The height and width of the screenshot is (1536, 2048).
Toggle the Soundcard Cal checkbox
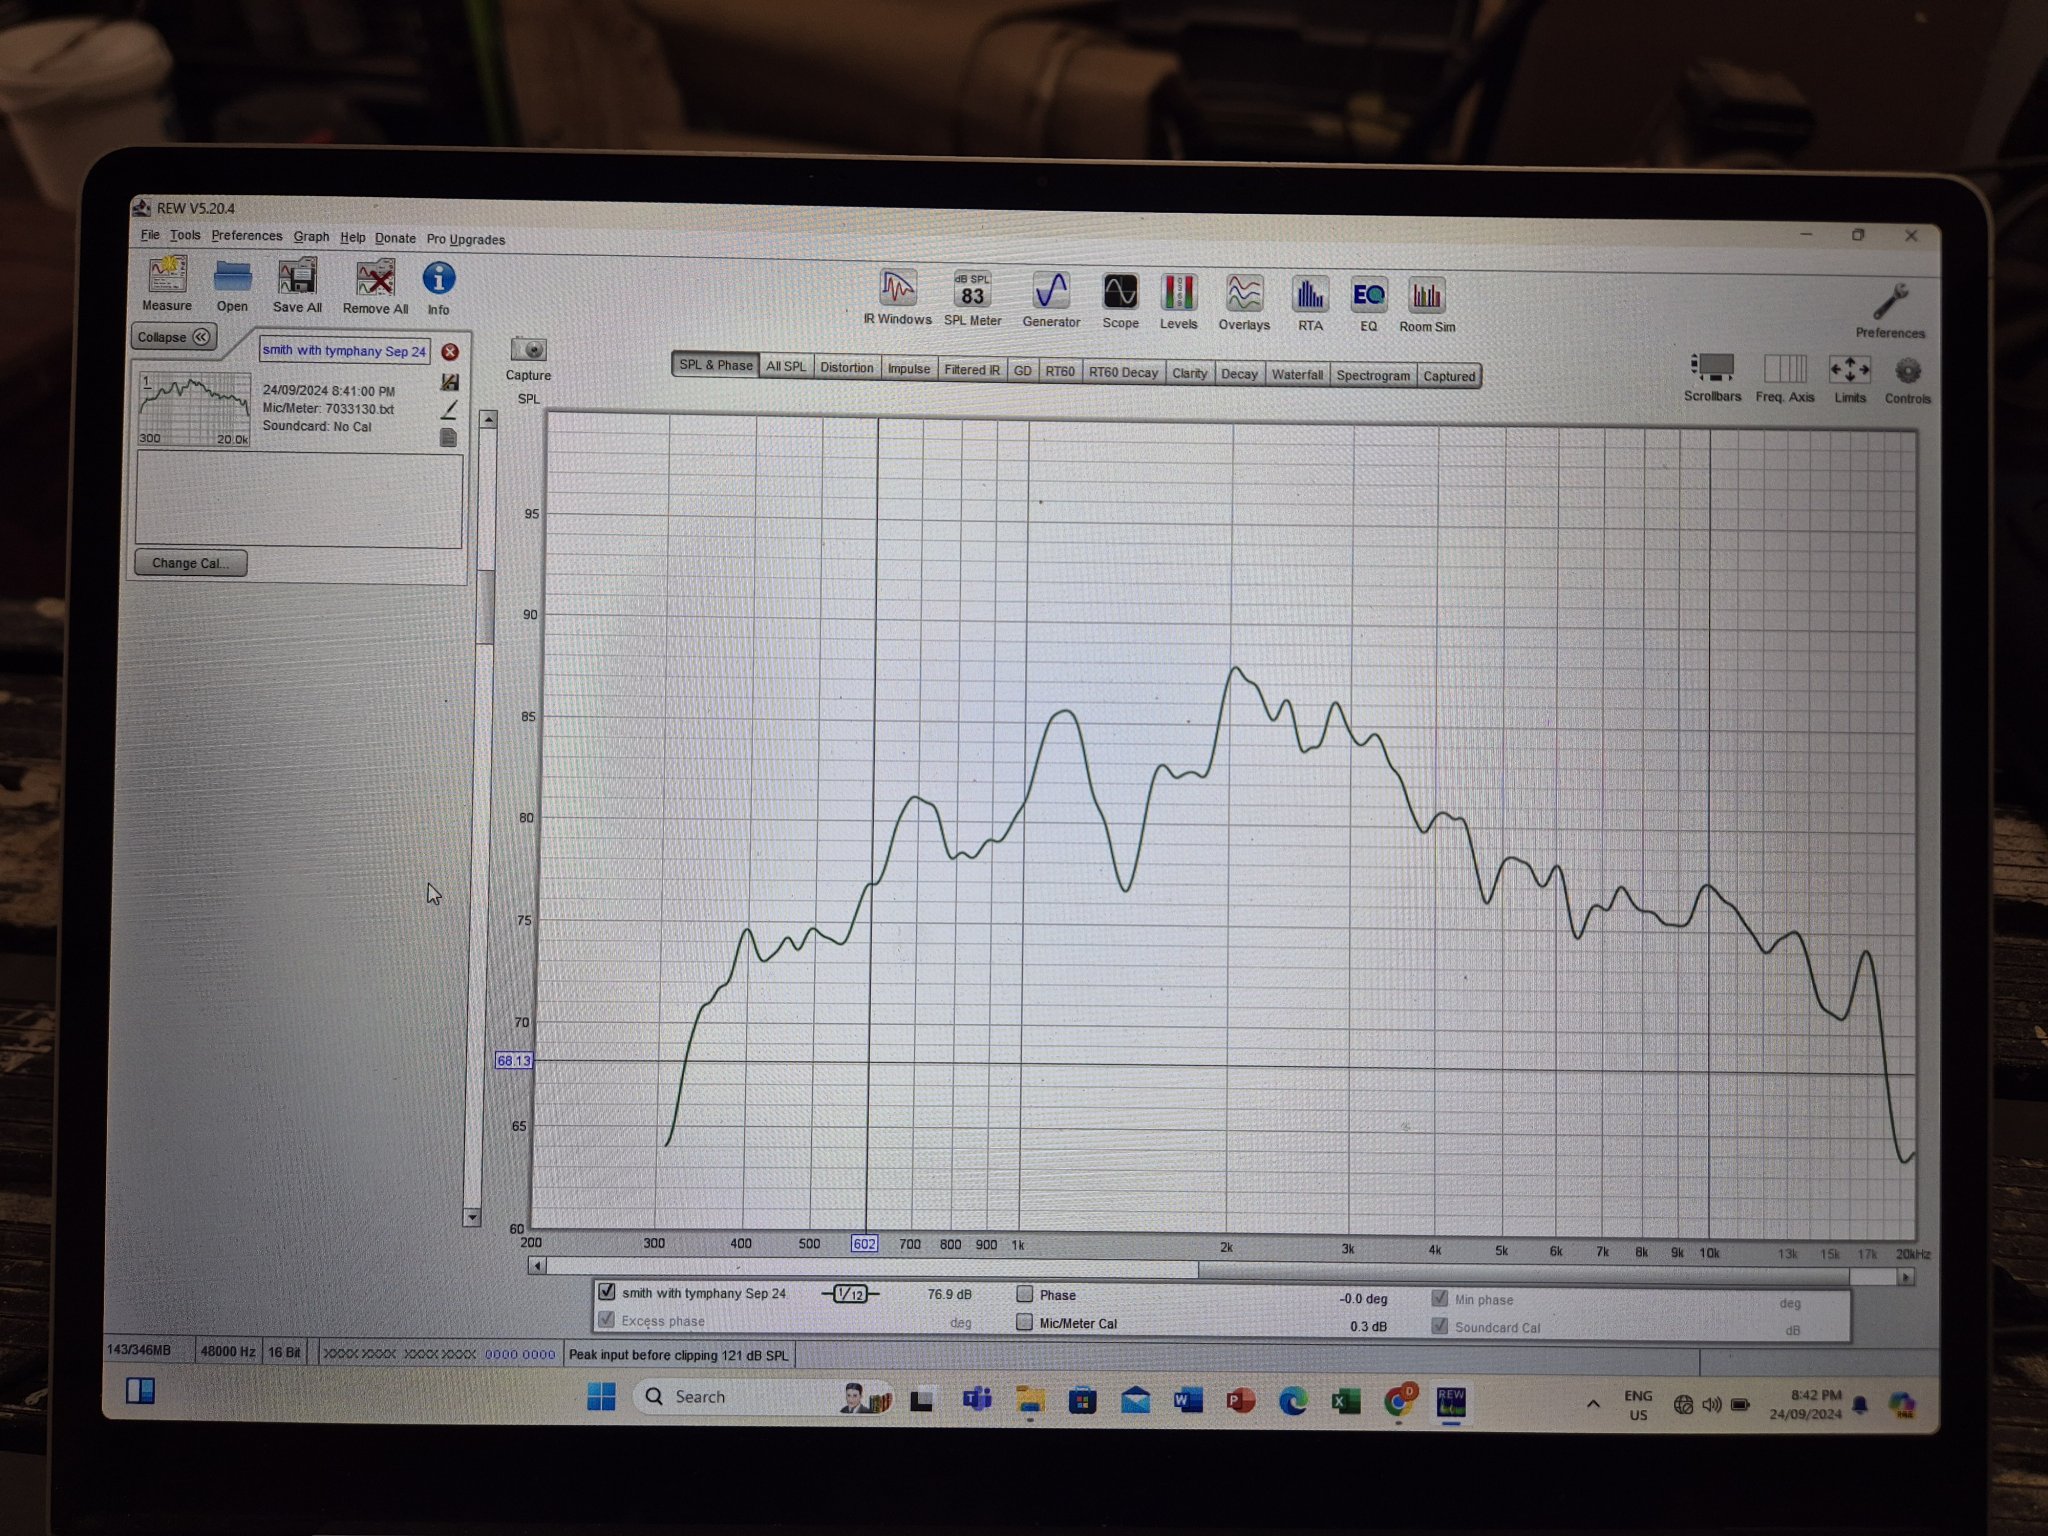(x=1440, y=1326)
